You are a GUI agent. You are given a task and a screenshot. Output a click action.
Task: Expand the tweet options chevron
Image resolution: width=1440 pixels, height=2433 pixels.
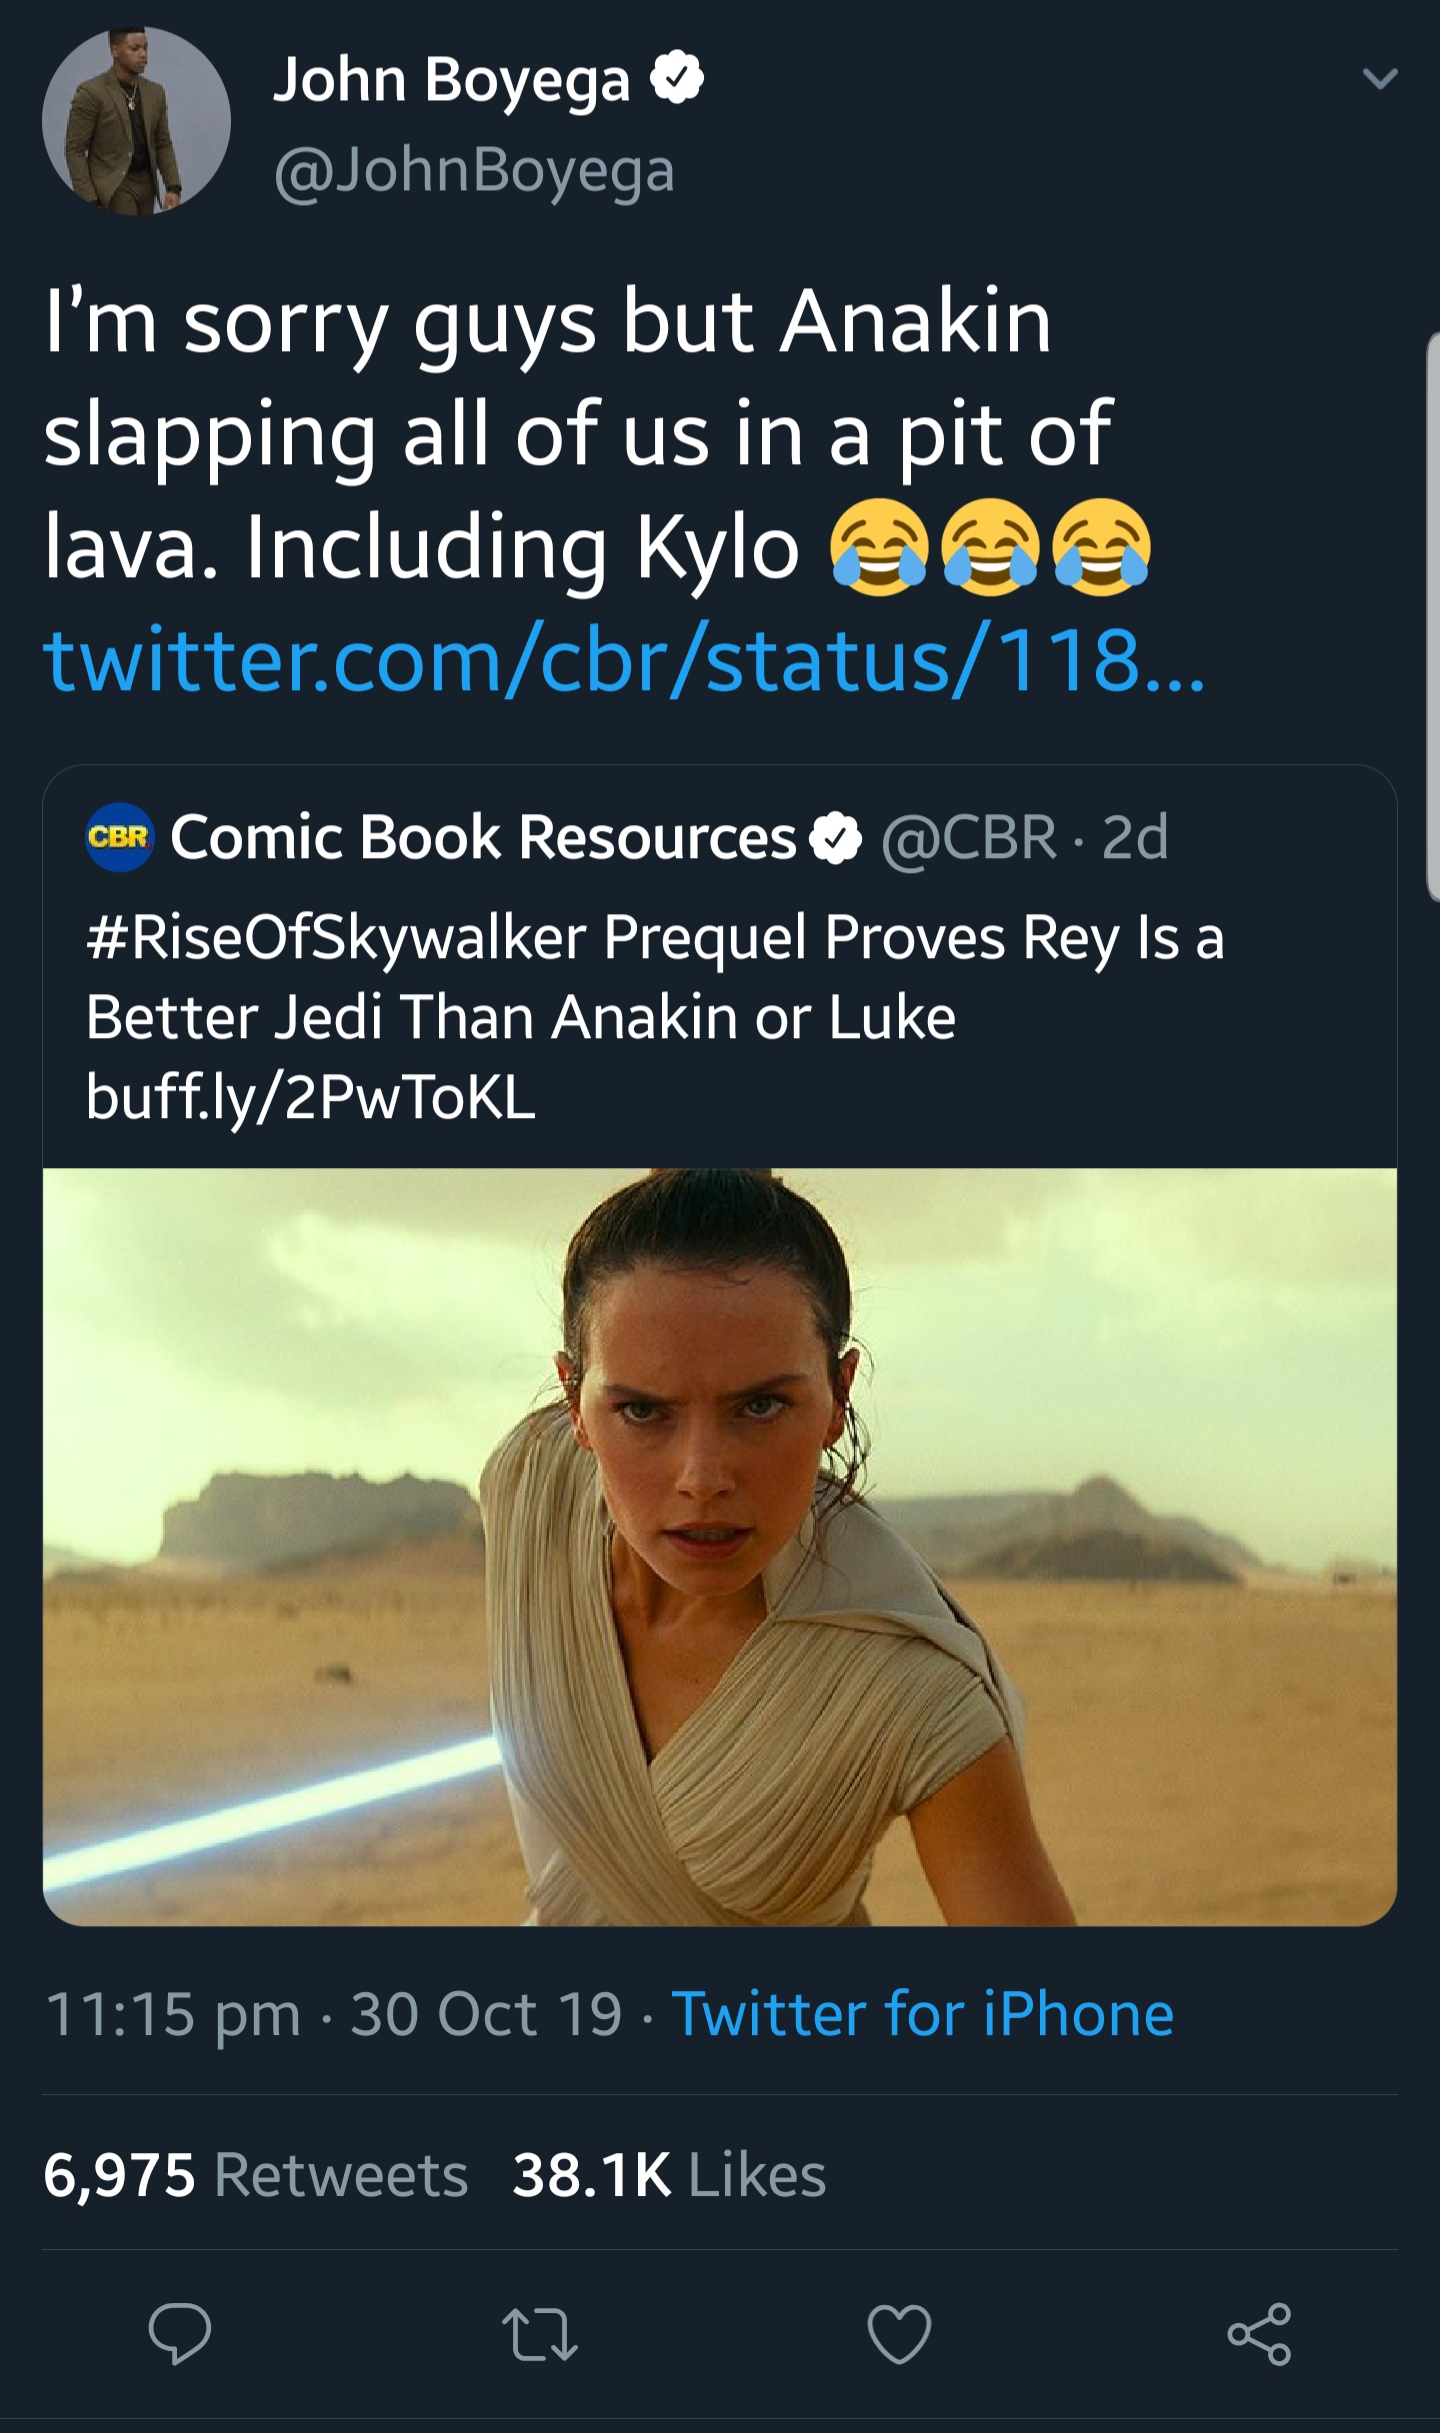tap(1380, 79)
